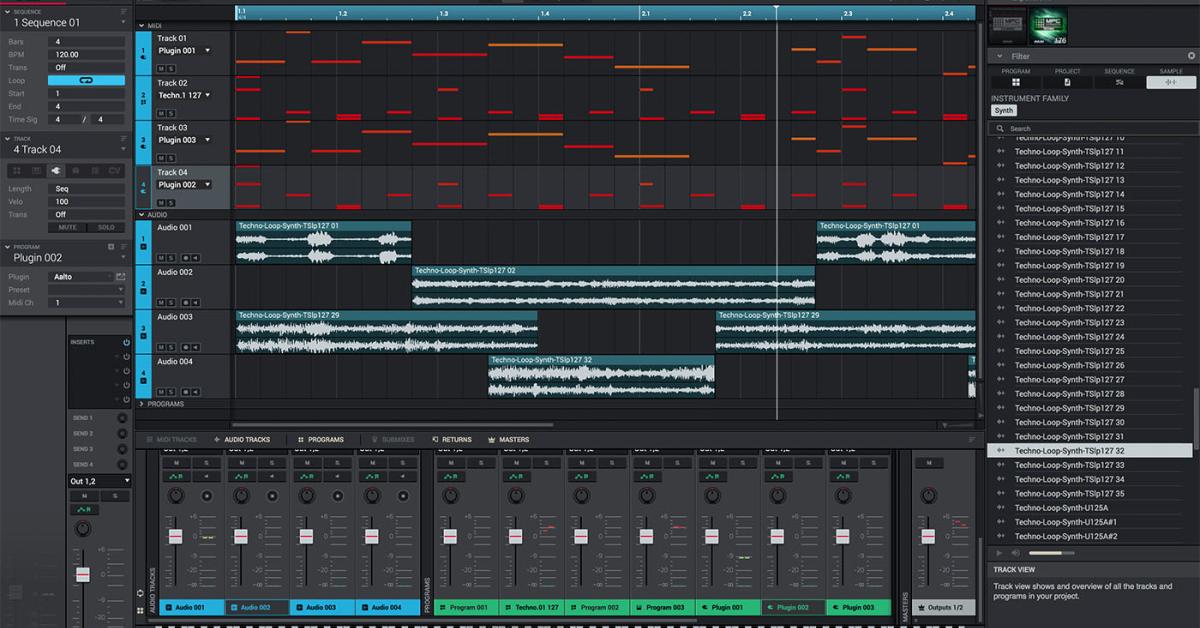
Task: Click the Audio 001 channel volume fader
Action: (x=175, y=537)
